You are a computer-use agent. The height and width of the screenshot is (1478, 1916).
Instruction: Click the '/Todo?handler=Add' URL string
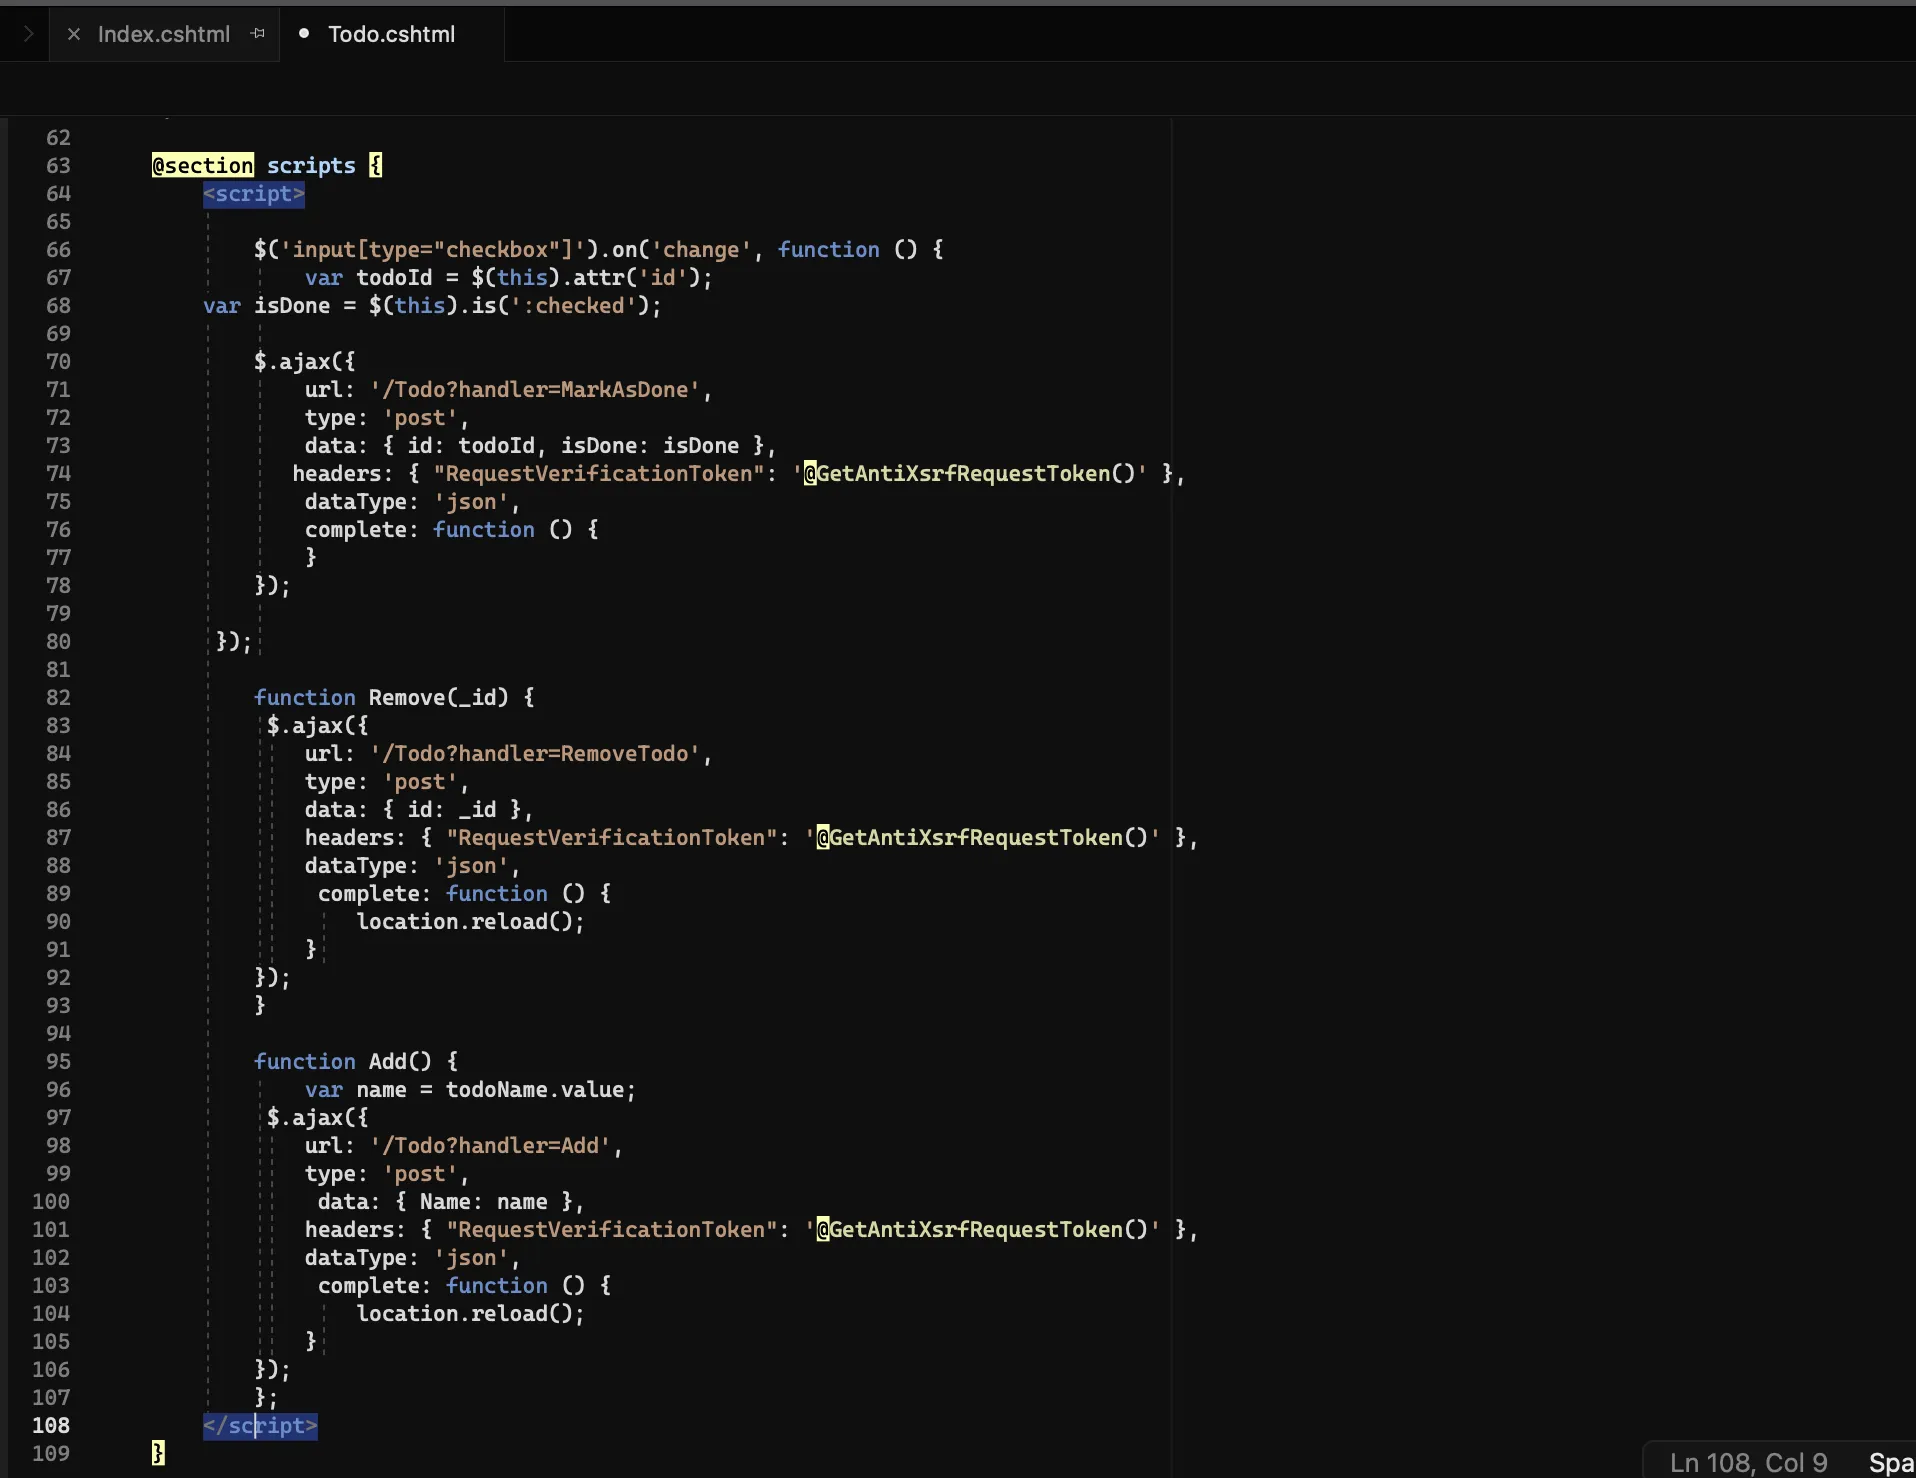tap(495, 1146)
